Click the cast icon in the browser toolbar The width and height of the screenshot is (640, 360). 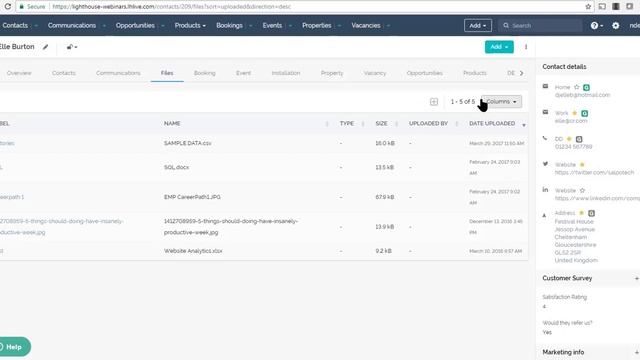coord(602,7)
